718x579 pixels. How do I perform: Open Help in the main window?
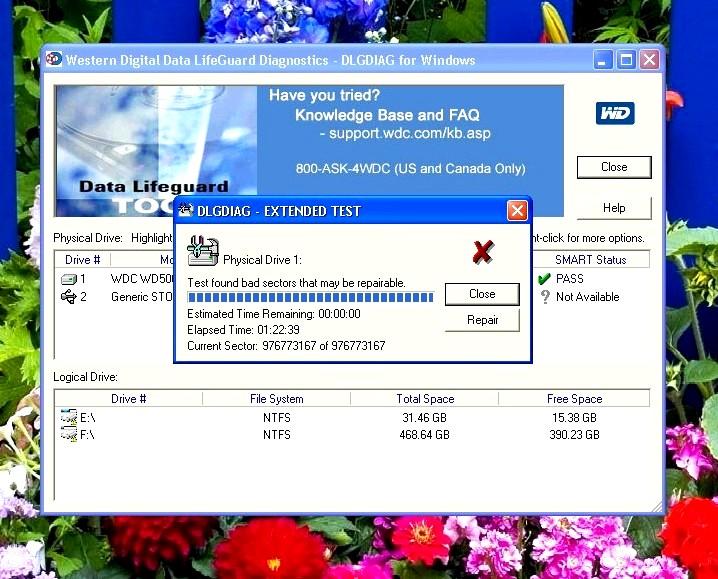tap(614, 208)
